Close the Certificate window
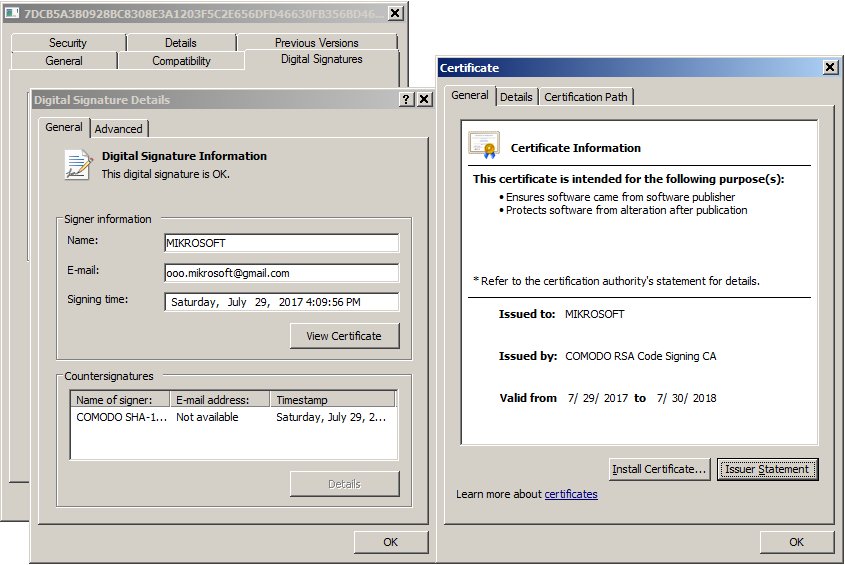The height and width of the screenshot is (565, 845). [830, 67]
